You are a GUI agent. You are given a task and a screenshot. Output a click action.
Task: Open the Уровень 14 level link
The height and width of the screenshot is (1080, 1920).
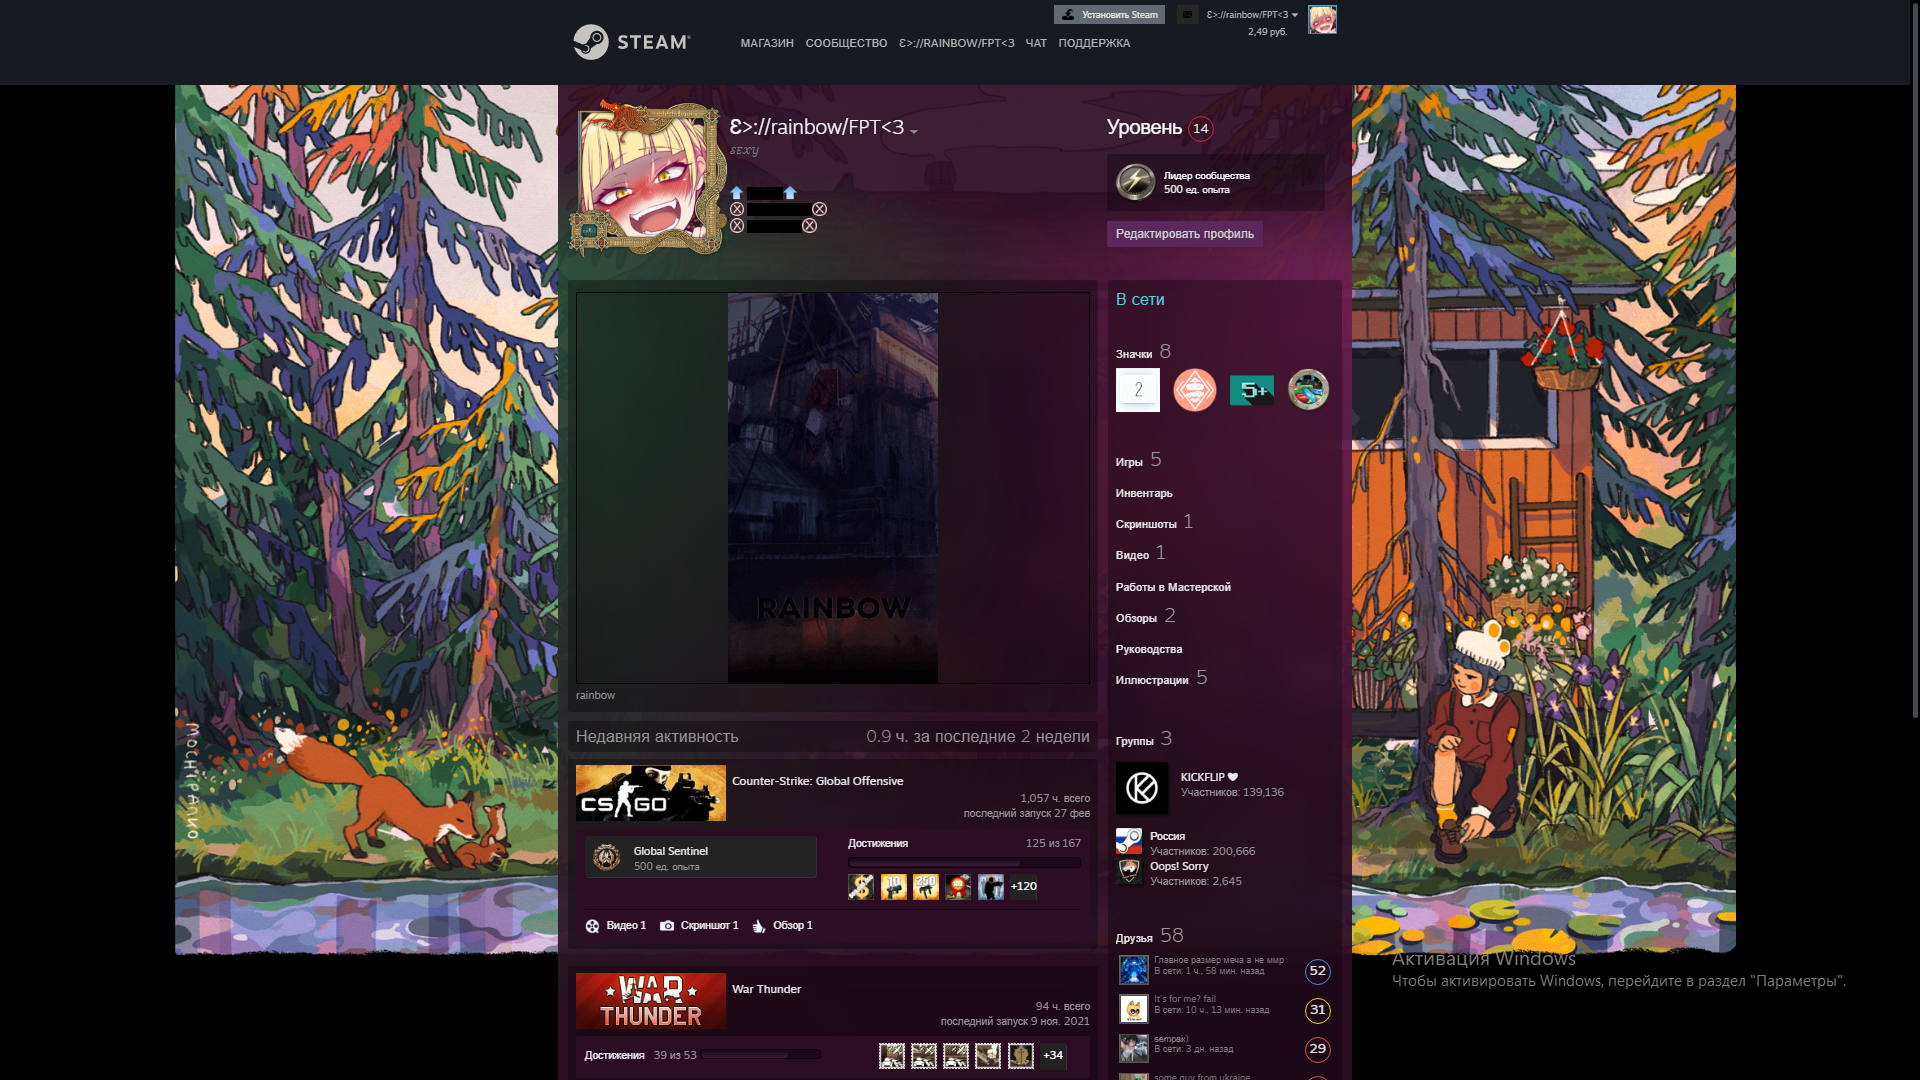tap(1160, 128)
